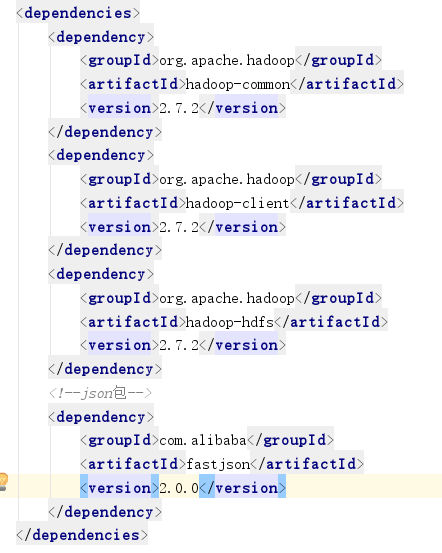Screen dimensions: 442x553
Task: Select the hadoop-common artifactId text
Action: (x=238, y=85)
